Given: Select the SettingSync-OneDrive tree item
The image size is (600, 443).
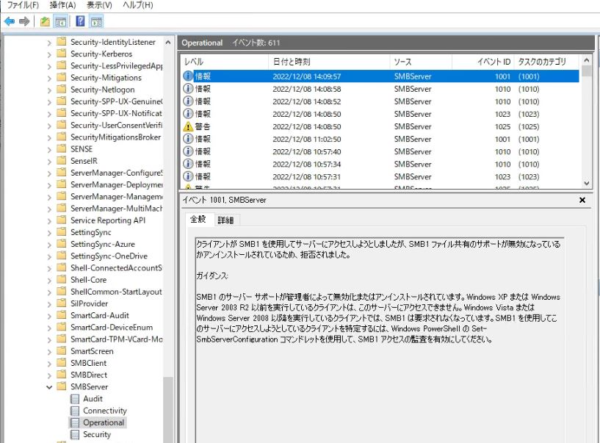Looking at the screenshot, I should (x=109, y=256).
